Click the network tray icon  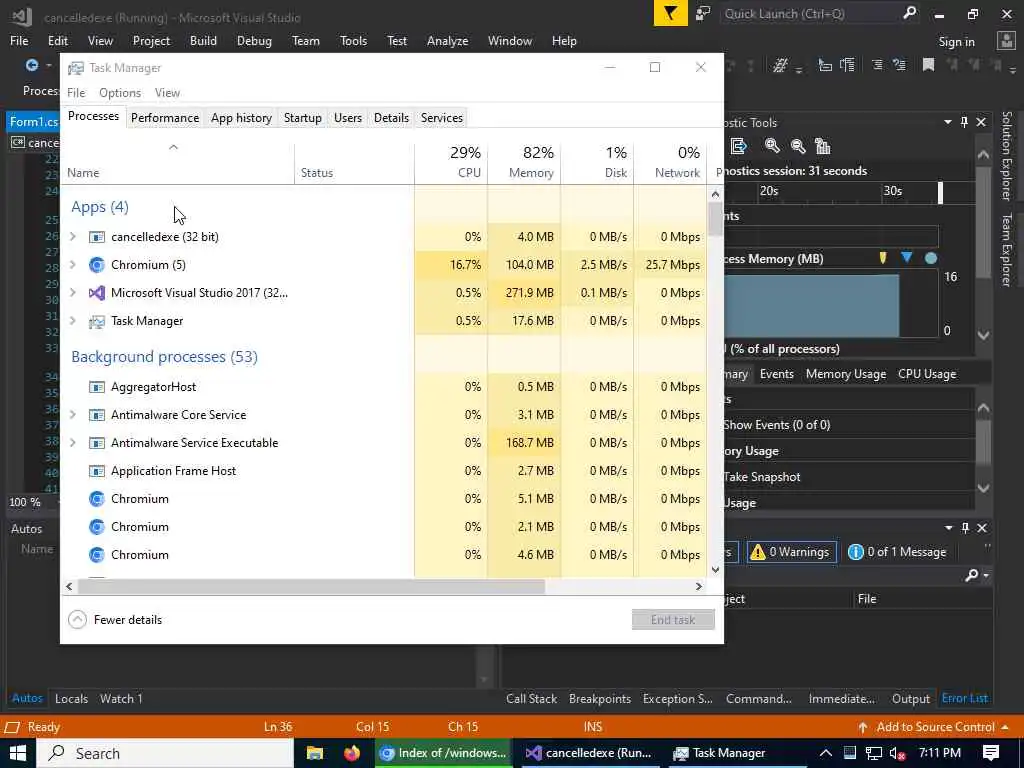point(874,754)
